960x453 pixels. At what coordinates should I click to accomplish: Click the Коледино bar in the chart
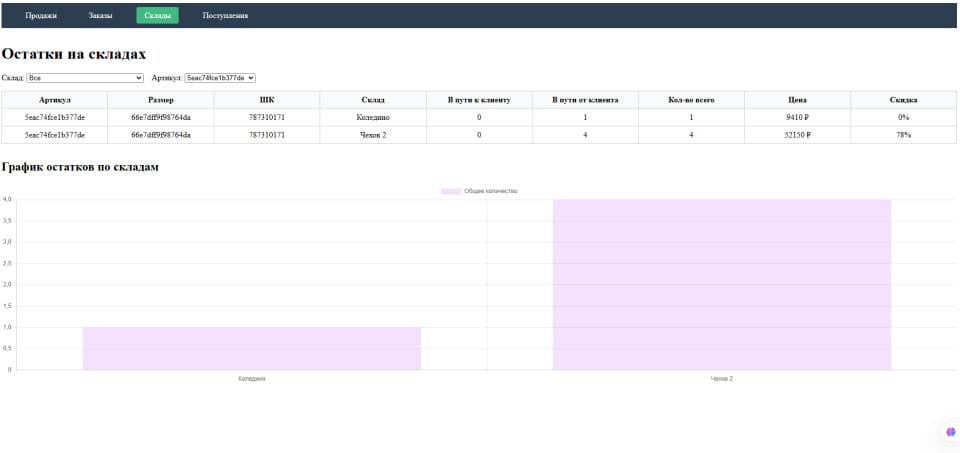tap(252, 348)
